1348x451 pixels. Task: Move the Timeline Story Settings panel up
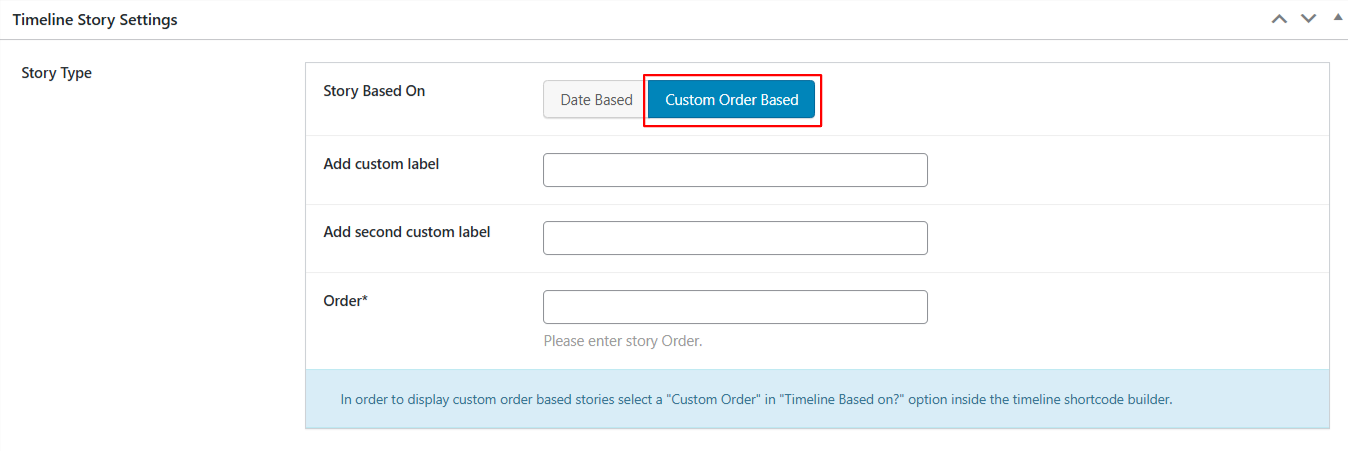1279,19
